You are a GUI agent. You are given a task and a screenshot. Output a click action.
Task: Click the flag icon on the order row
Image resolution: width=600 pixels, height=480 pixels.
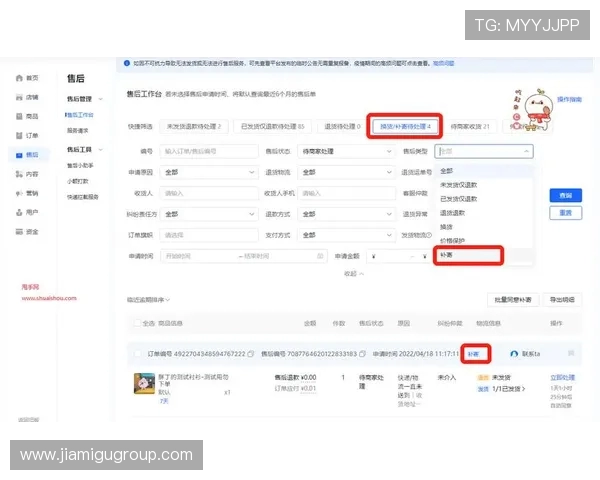571,353
